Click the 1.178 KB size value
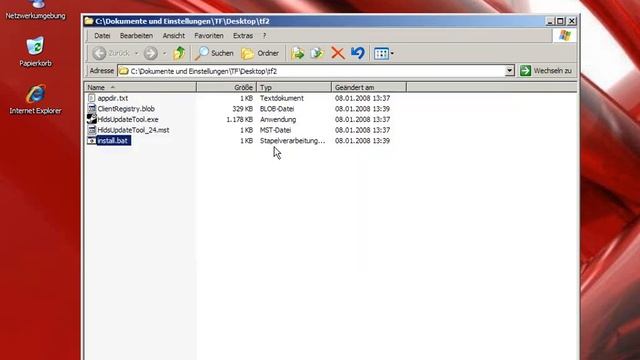The image size is (640, 360). coord(240,120)
